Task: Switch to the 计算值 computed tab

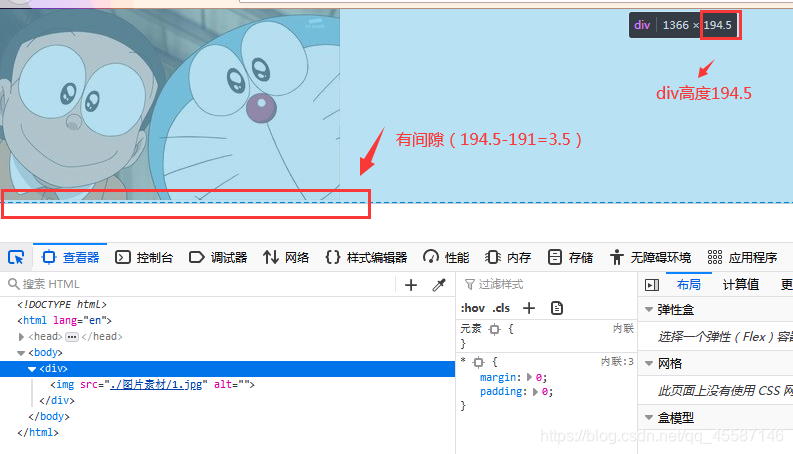Action: 740,285
